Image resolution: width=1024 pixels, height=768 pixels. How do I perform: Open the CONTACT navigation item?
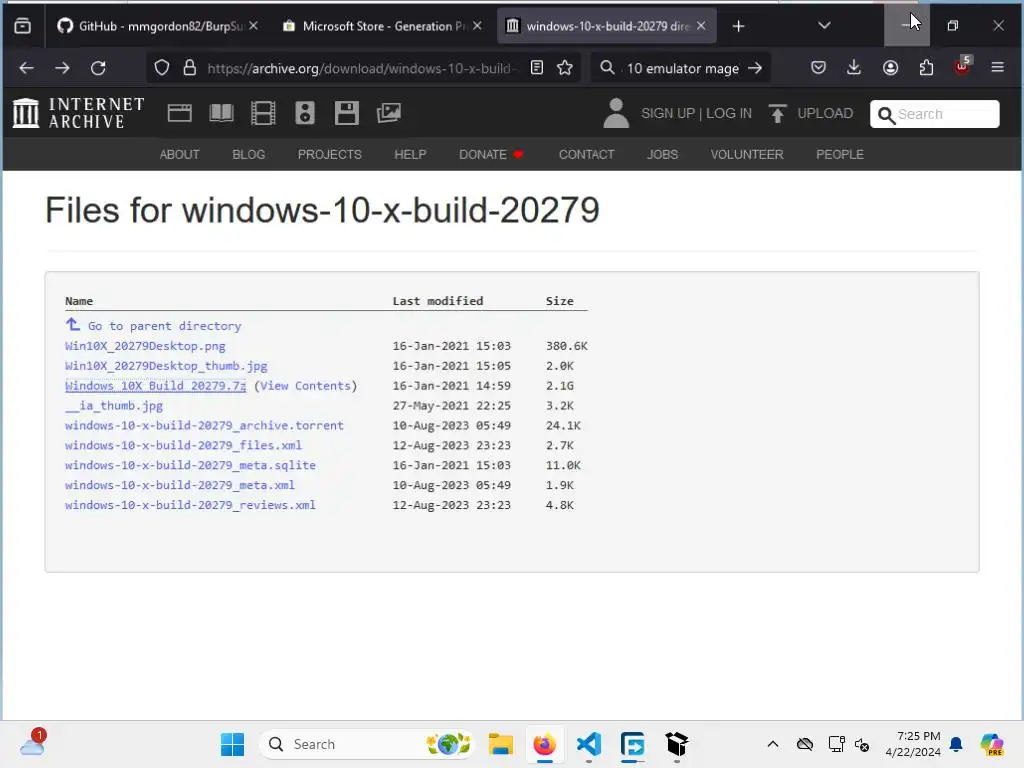(586, 155)
